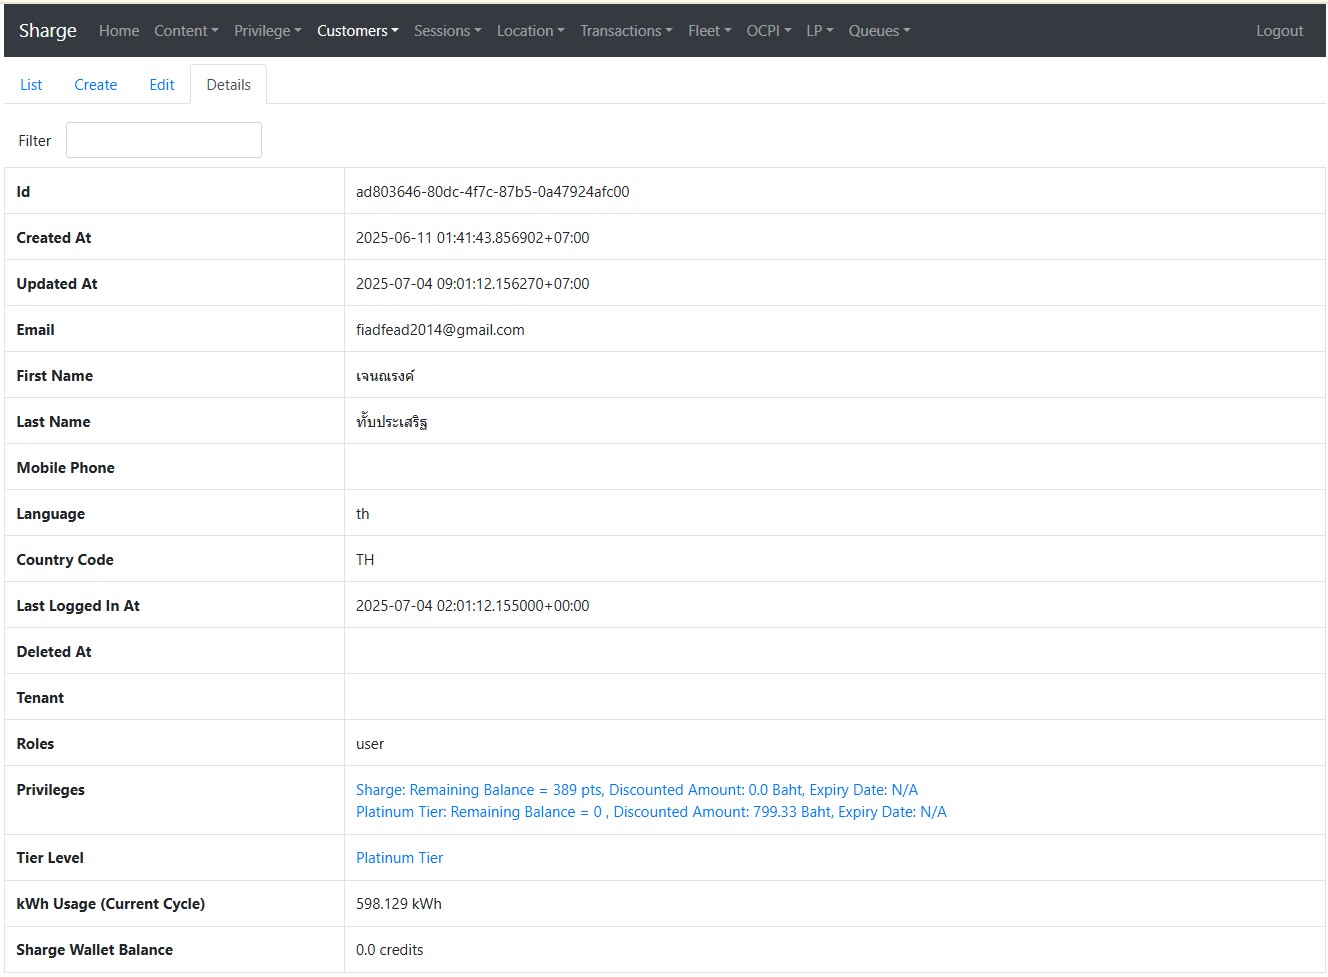The width and height of the screenshot is (1328, 977).
Task: Open the Customers dropdown menu
Action: 357,31
